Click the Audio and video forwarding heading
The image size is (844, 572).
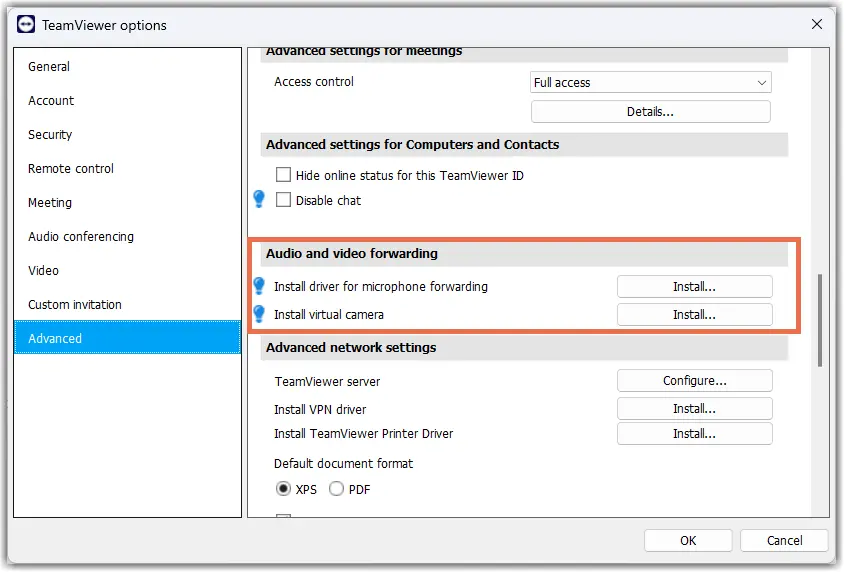[351, 253]
